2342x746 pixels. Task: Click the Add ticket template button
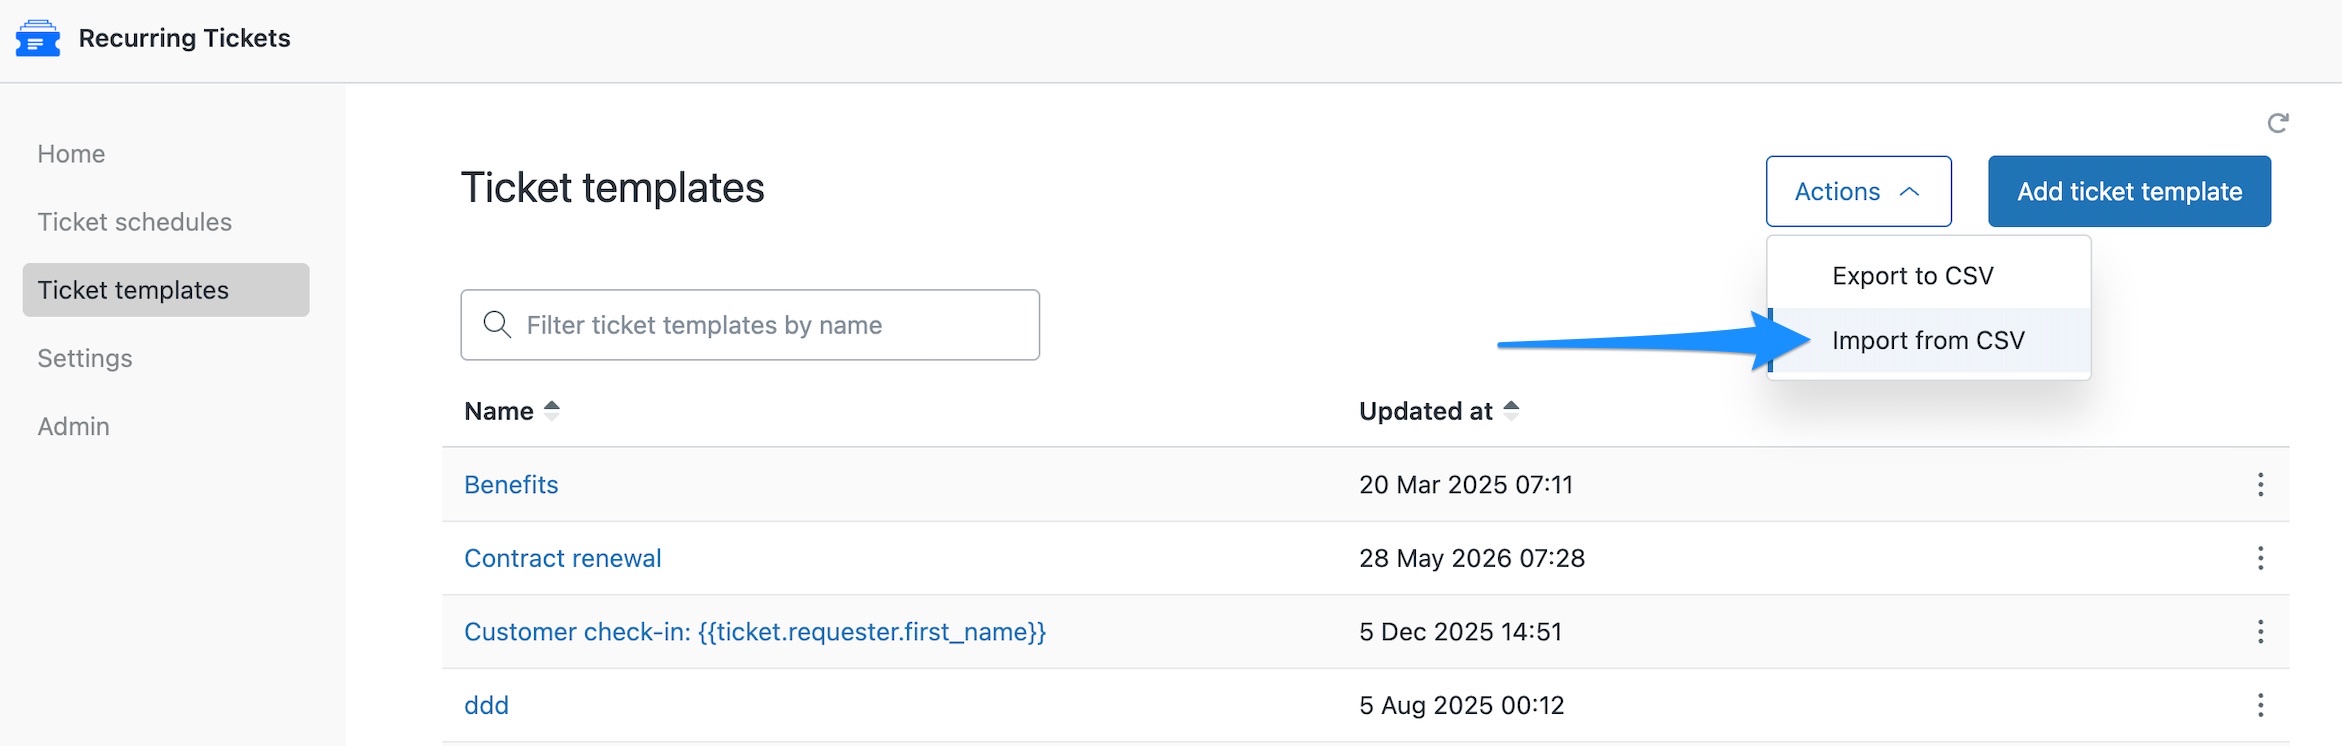pyautogui.click(x=2129, y=191)
